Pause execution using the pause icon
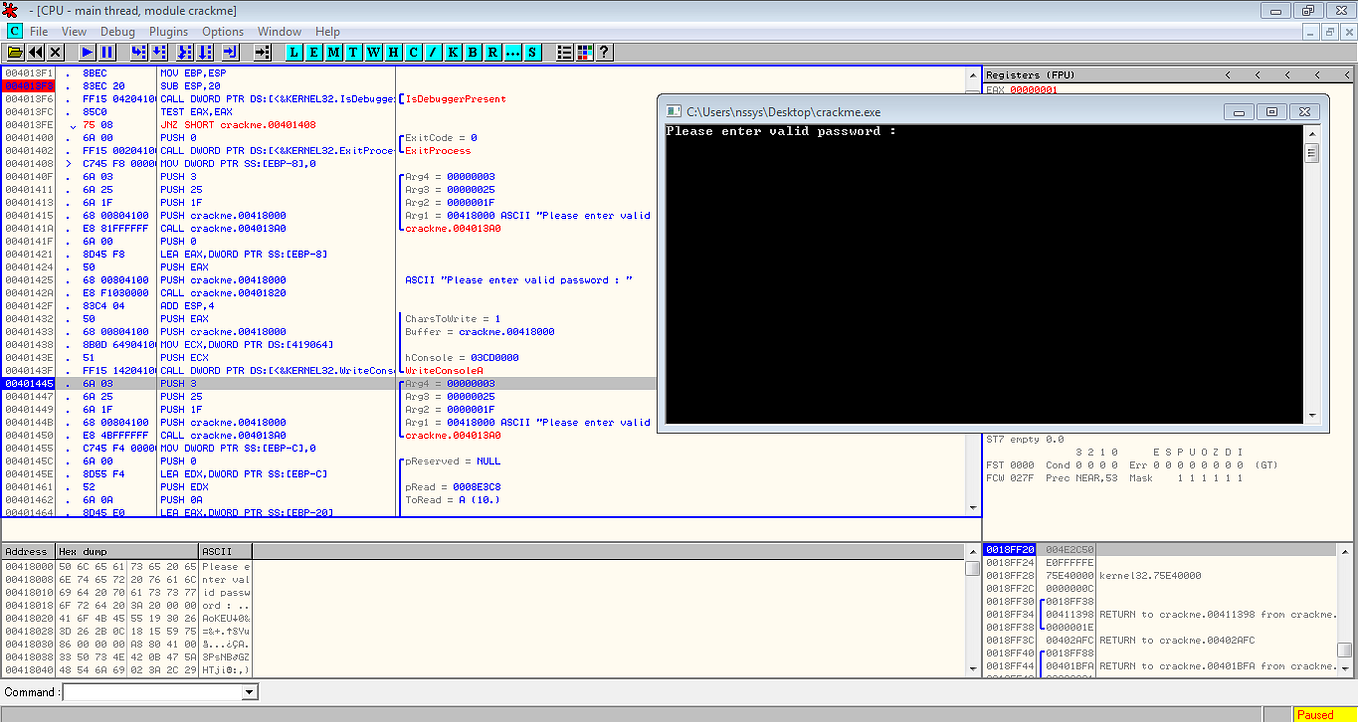Viewport: 1358px width, 722px height. pyautogui.click(x=108, y=52)
